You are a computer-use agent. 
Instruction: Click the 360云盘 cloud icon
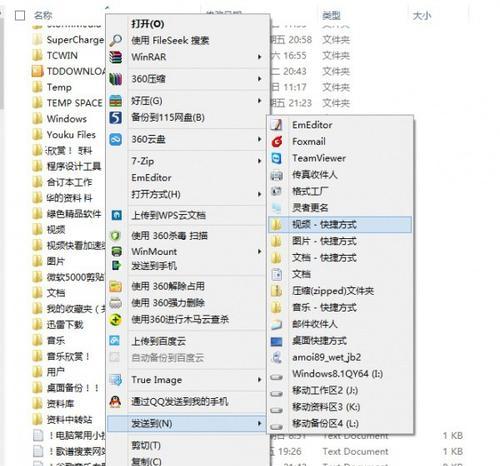(x=116, y=139)
